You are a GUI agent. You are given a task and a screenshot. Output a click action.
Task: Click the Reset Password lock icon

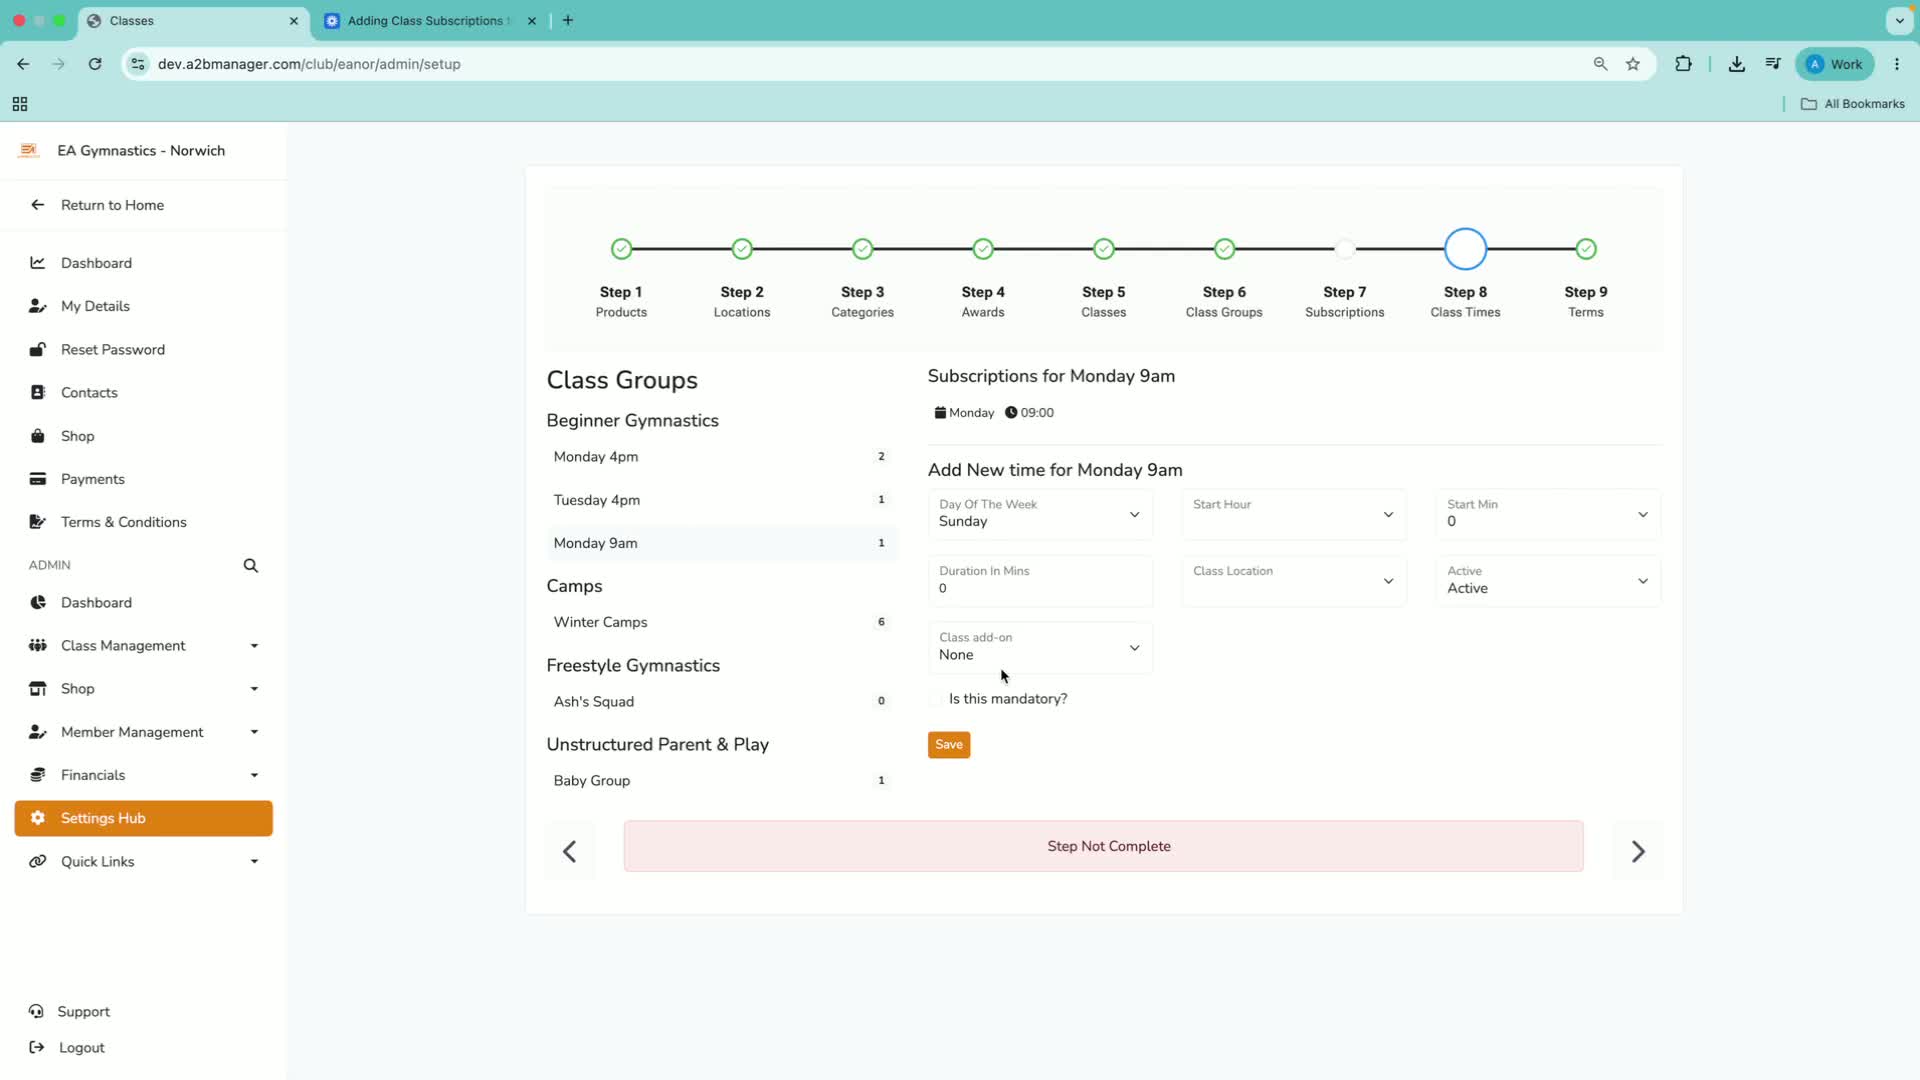(x=38, y=349)
